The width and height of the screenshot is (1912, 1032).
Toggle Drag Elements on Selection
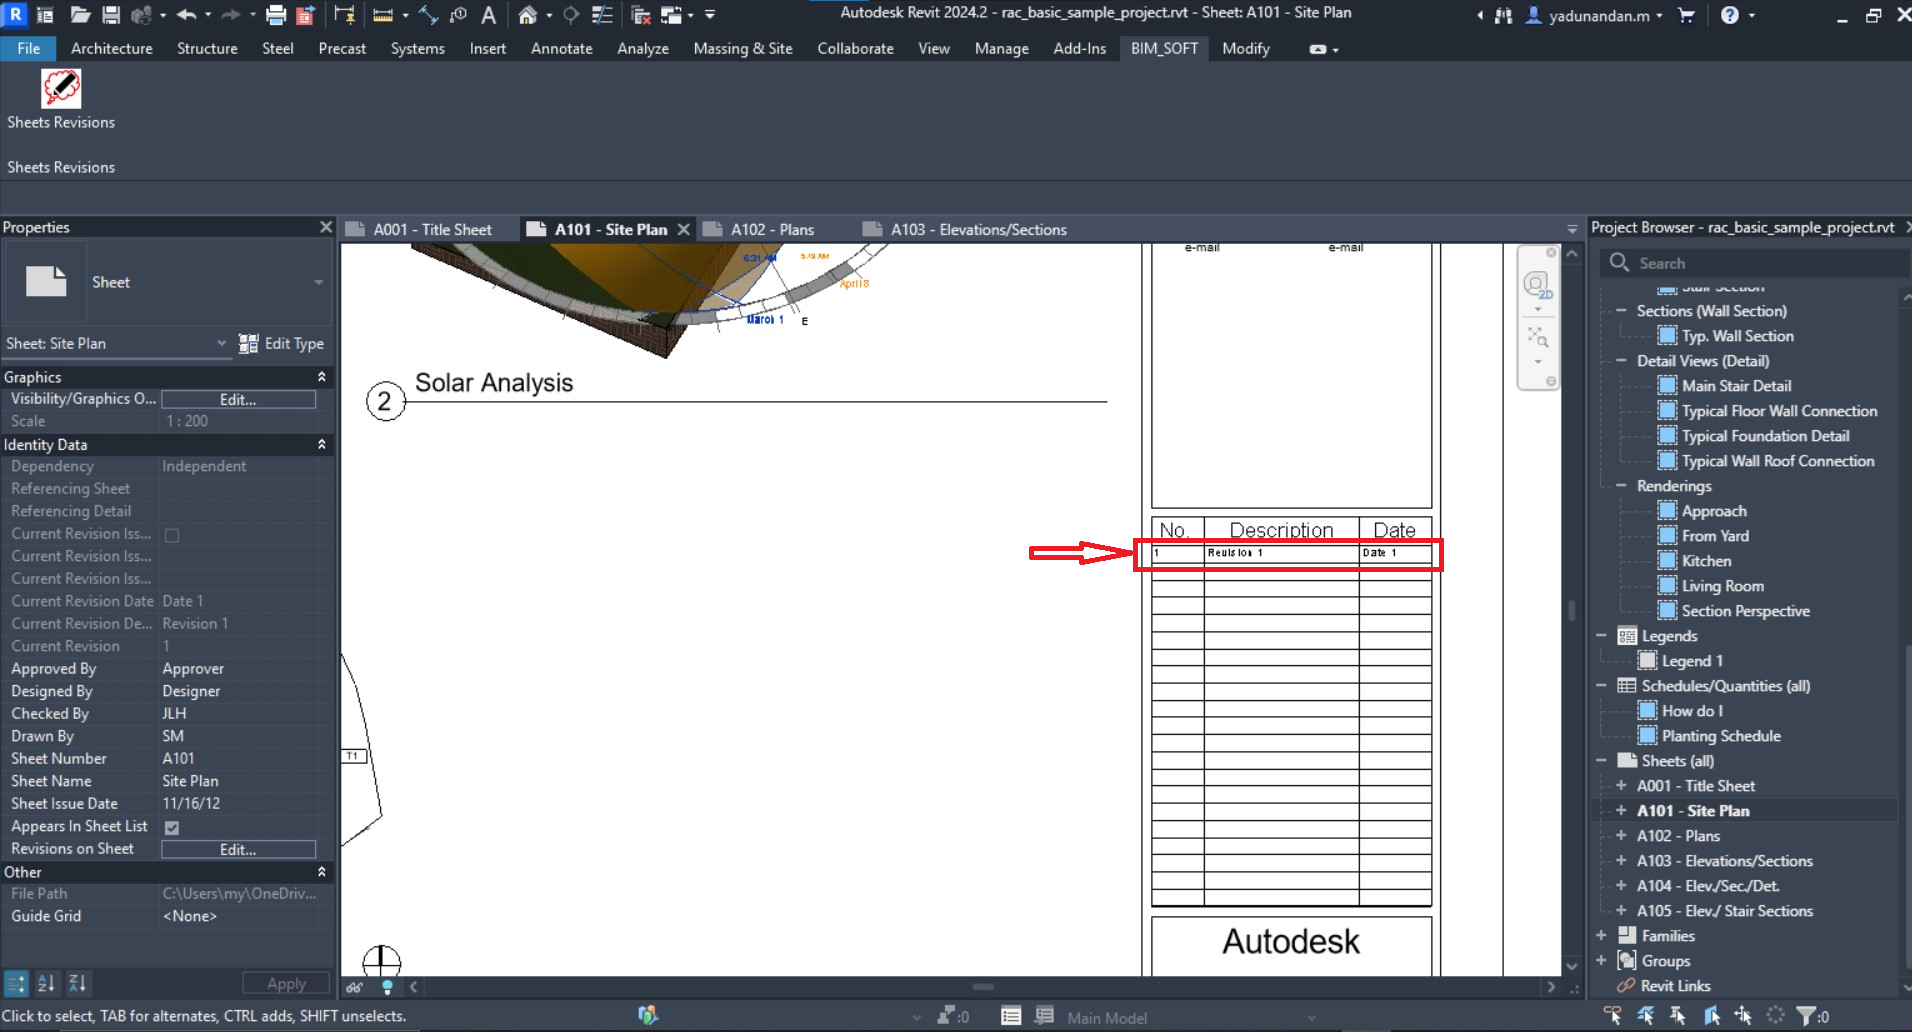tap(1743, 1016)
